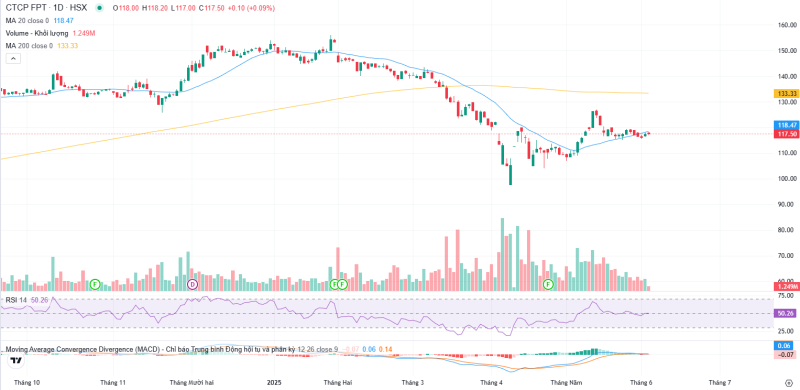Click the Tháng Năm time-axis label

(566, 382)
